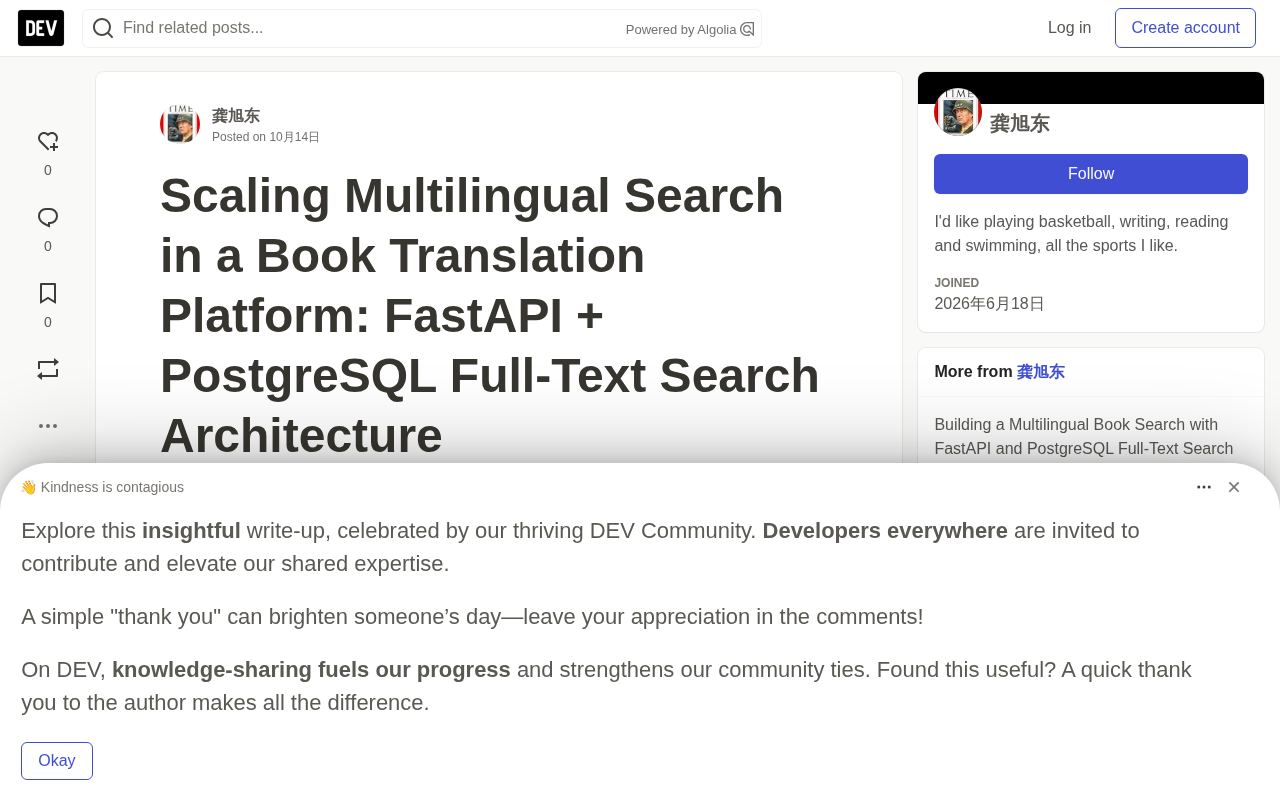Image resolution: width=1280 pixels, height=800 pixels.
Task: Open author avatar in the profile card
Action: coord(958,112)
